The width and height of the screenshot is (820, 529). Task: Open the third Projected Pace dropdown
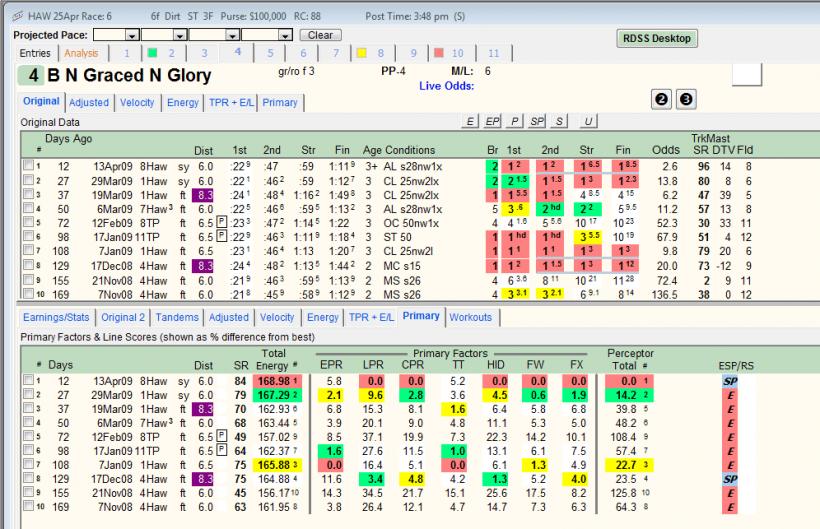[232, 36]
